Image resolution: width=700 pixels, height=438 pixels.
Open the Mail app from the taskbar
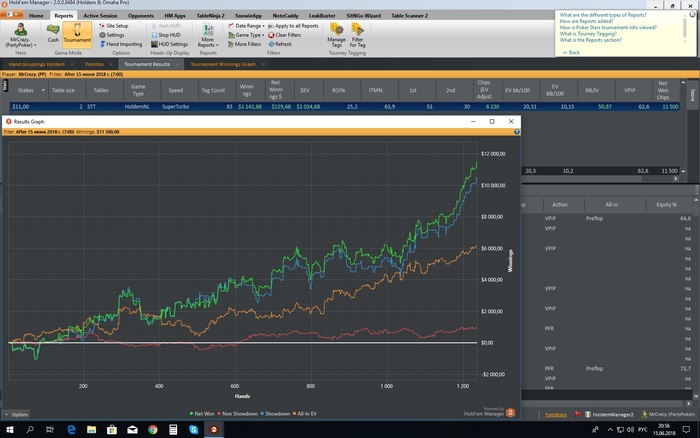(132, 430)
